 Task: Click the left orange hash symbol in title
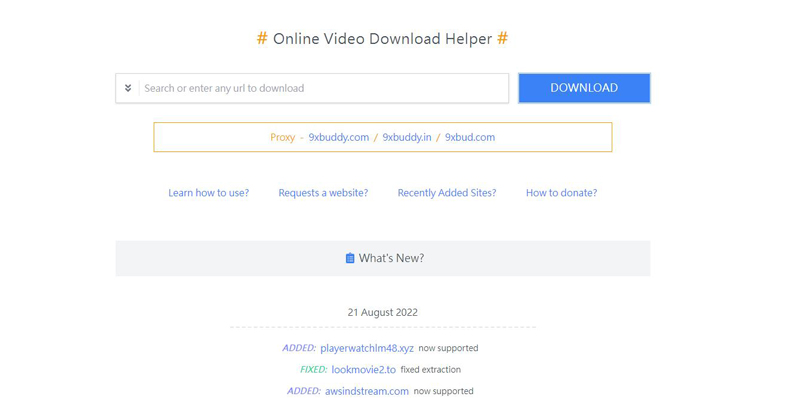click(262, 38)
